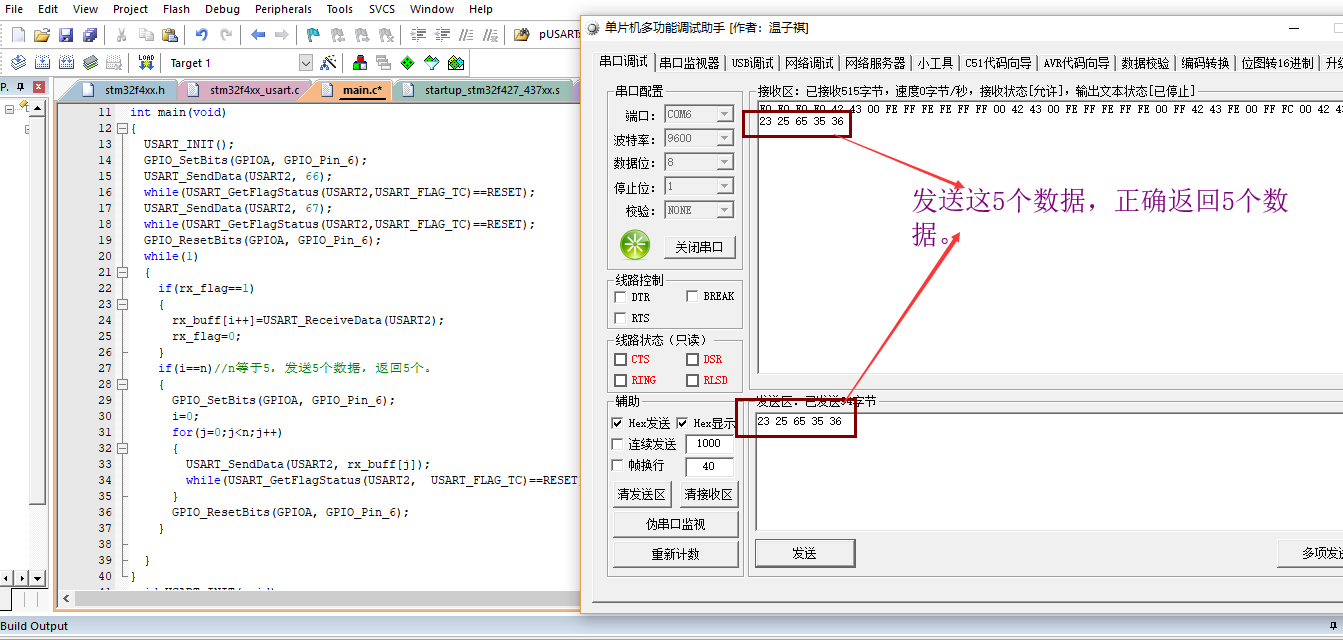
Task: Open 端口 COM6 dropdown
Action: [725, 114]
